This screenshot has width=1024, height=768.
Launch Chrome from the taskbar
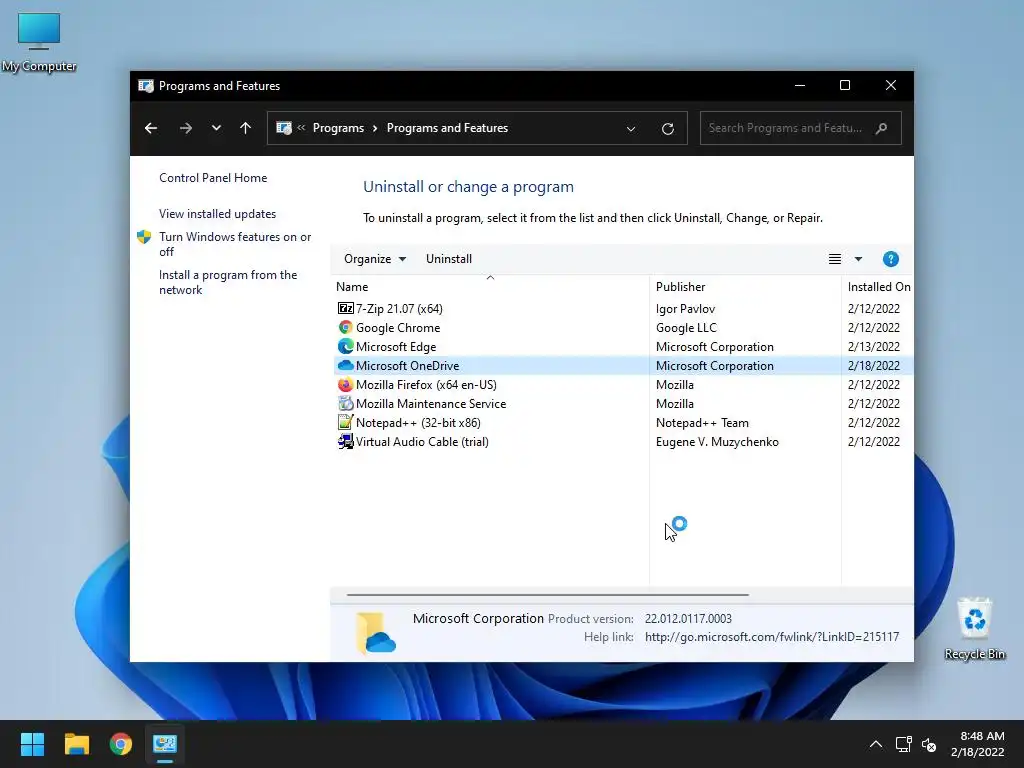pos(121,744)
